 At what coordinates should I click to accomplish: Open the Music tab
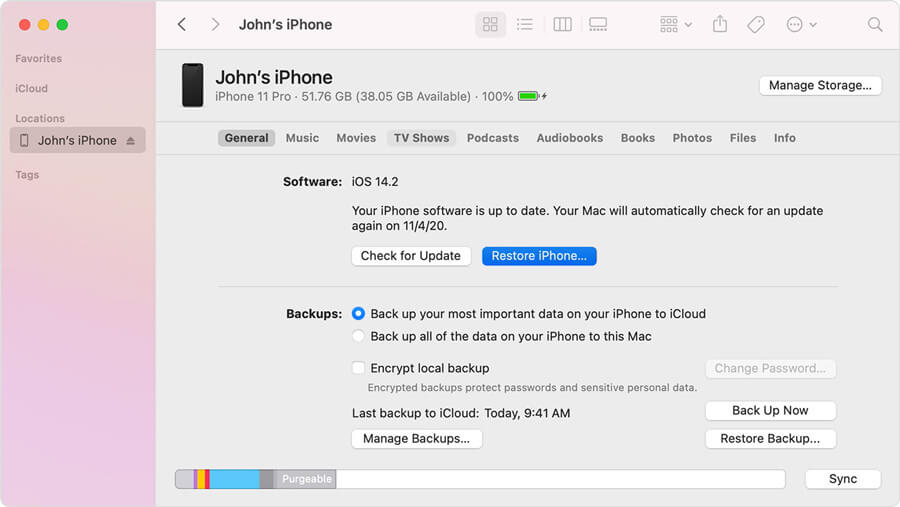pyautogui.click(x=302, y=138)
